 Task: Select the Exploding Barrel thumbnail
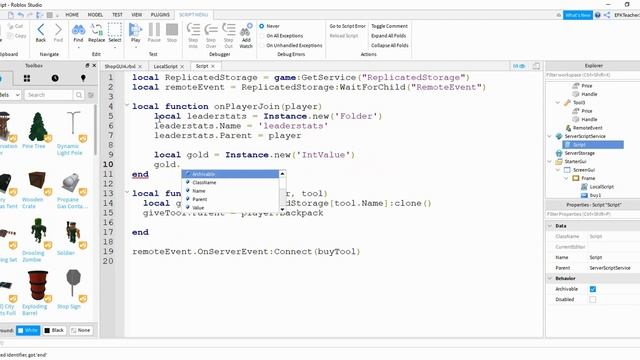click(x=38, y=286)
